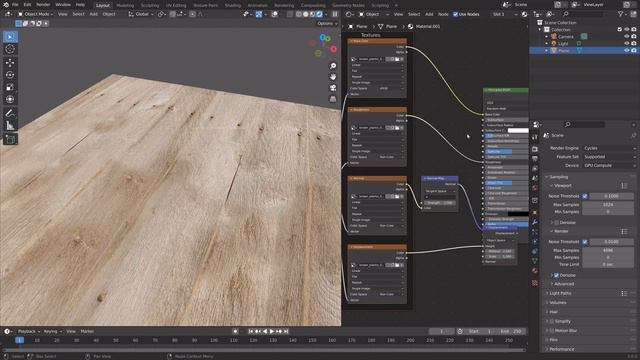640x360 pixels.
Task: Select the Rotate tool
Action: 10,75
